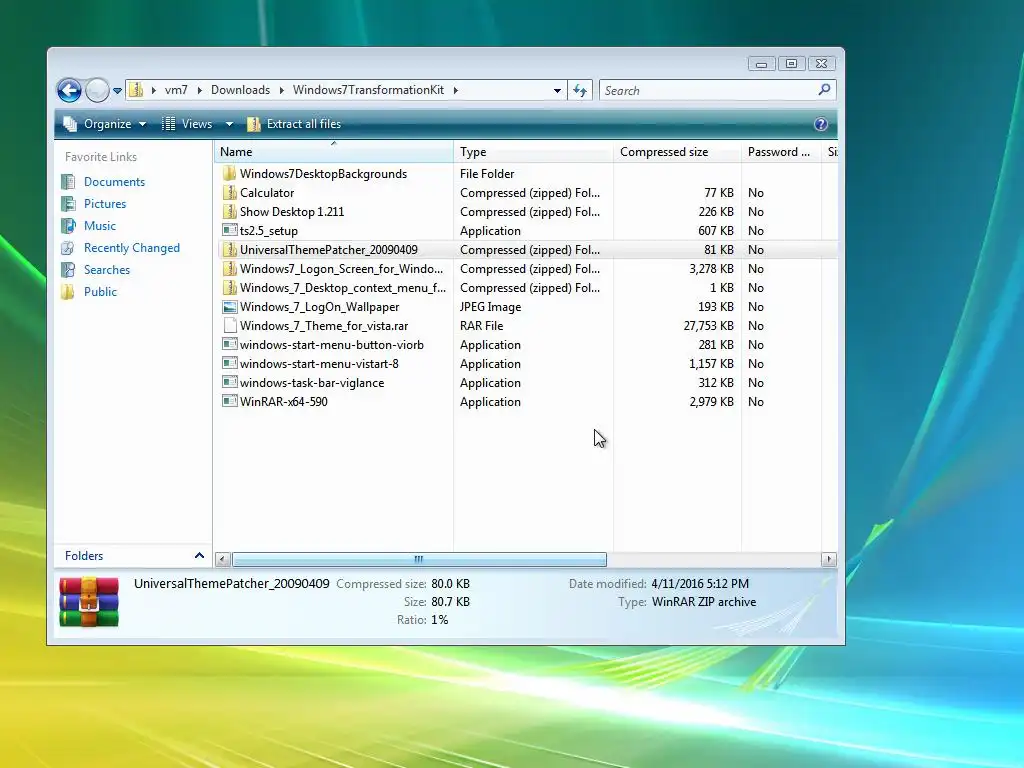Sort by Type column header

(x=533, y=152)
